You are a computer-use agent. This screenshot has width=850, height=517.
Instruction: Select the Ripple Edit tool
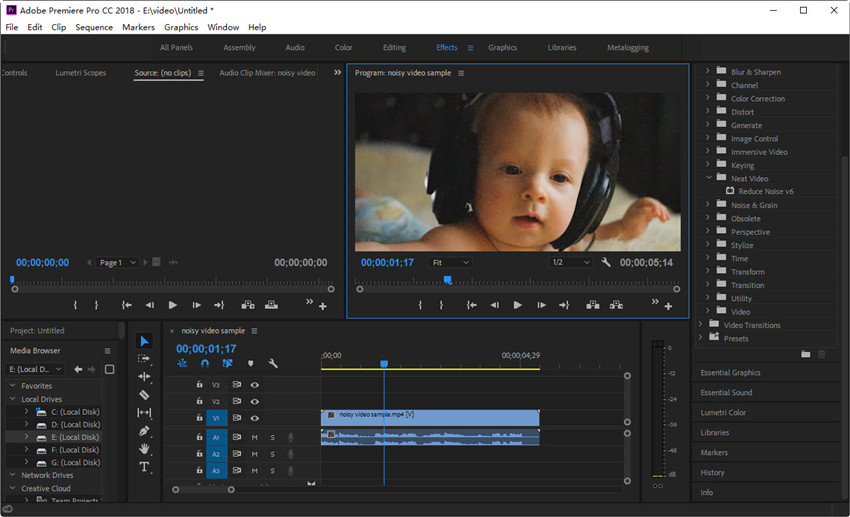pos(144,376)
